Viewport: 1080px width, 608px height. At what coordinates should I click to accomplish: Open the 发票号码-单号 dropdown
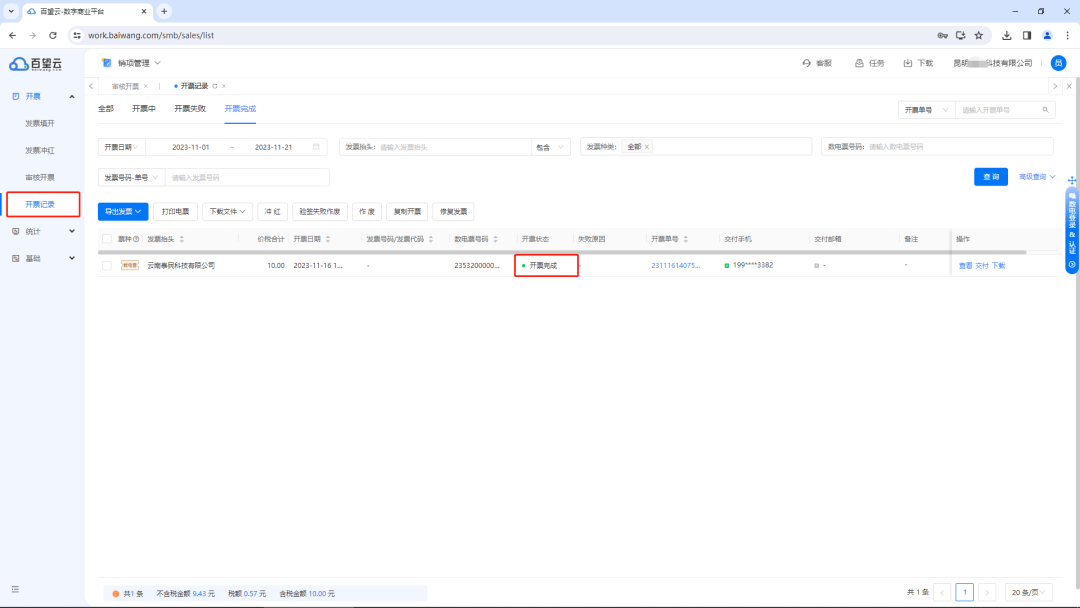click(131, 177)
